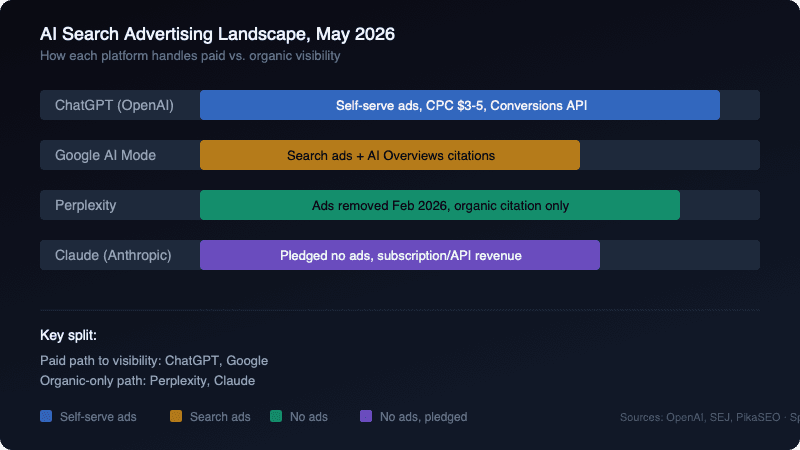Click the orange Search ads legend swatch
Screen dimensions: 800x450
pyautogui.click(x=176, y=416)
